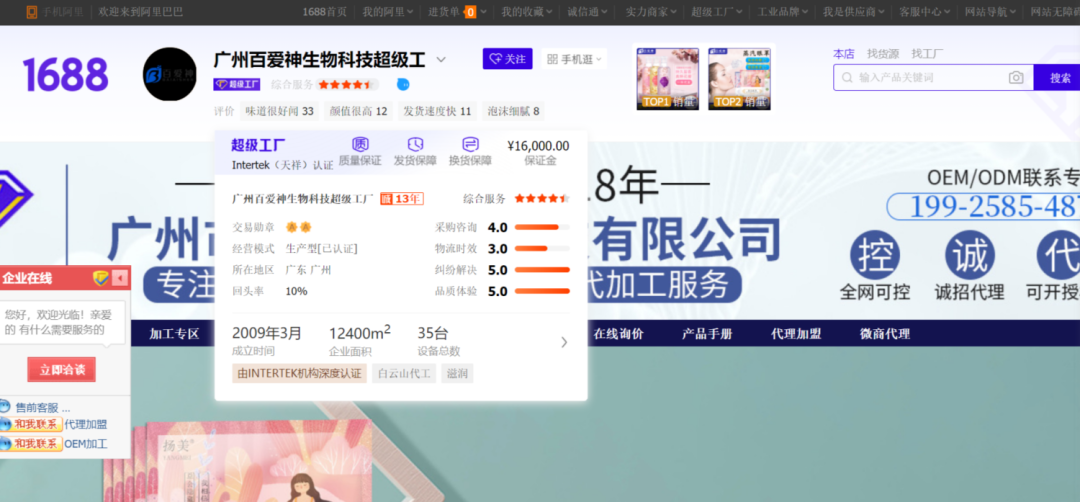Viewport: 1080px width, 502px height.
Task: Click the 1688 purple logo
Action: (65, 74)
